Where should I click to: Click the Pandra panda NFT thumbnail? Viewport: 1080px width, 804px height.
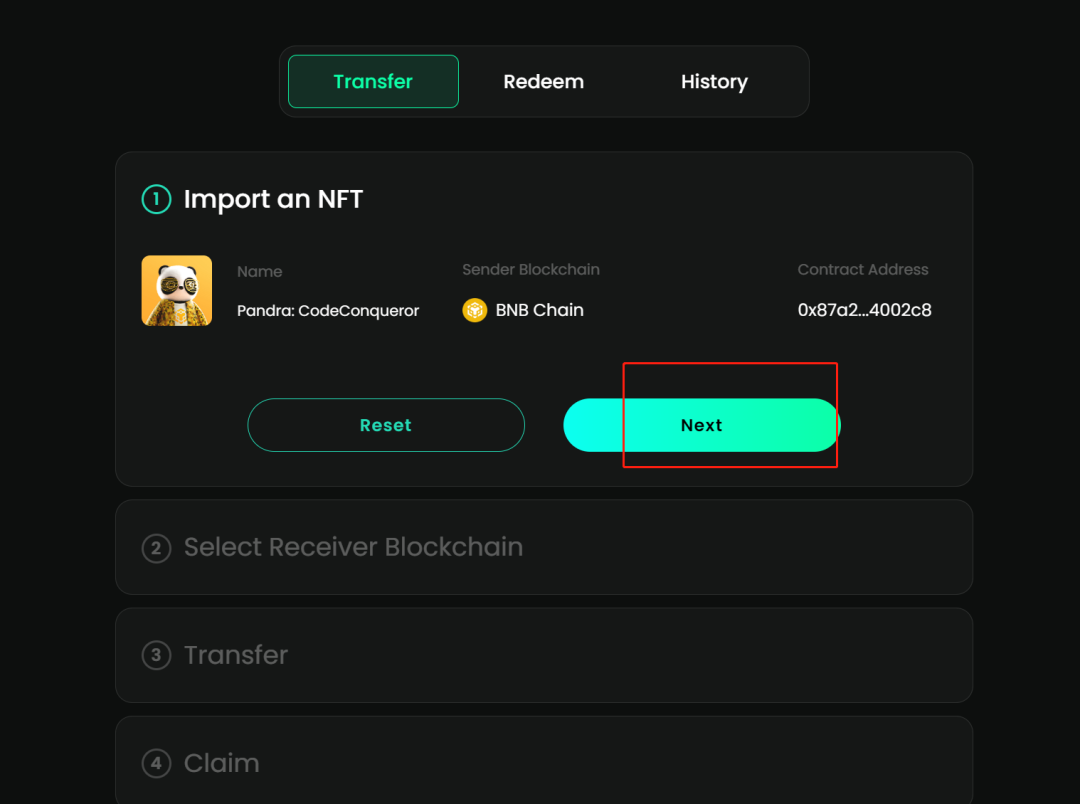176,291
